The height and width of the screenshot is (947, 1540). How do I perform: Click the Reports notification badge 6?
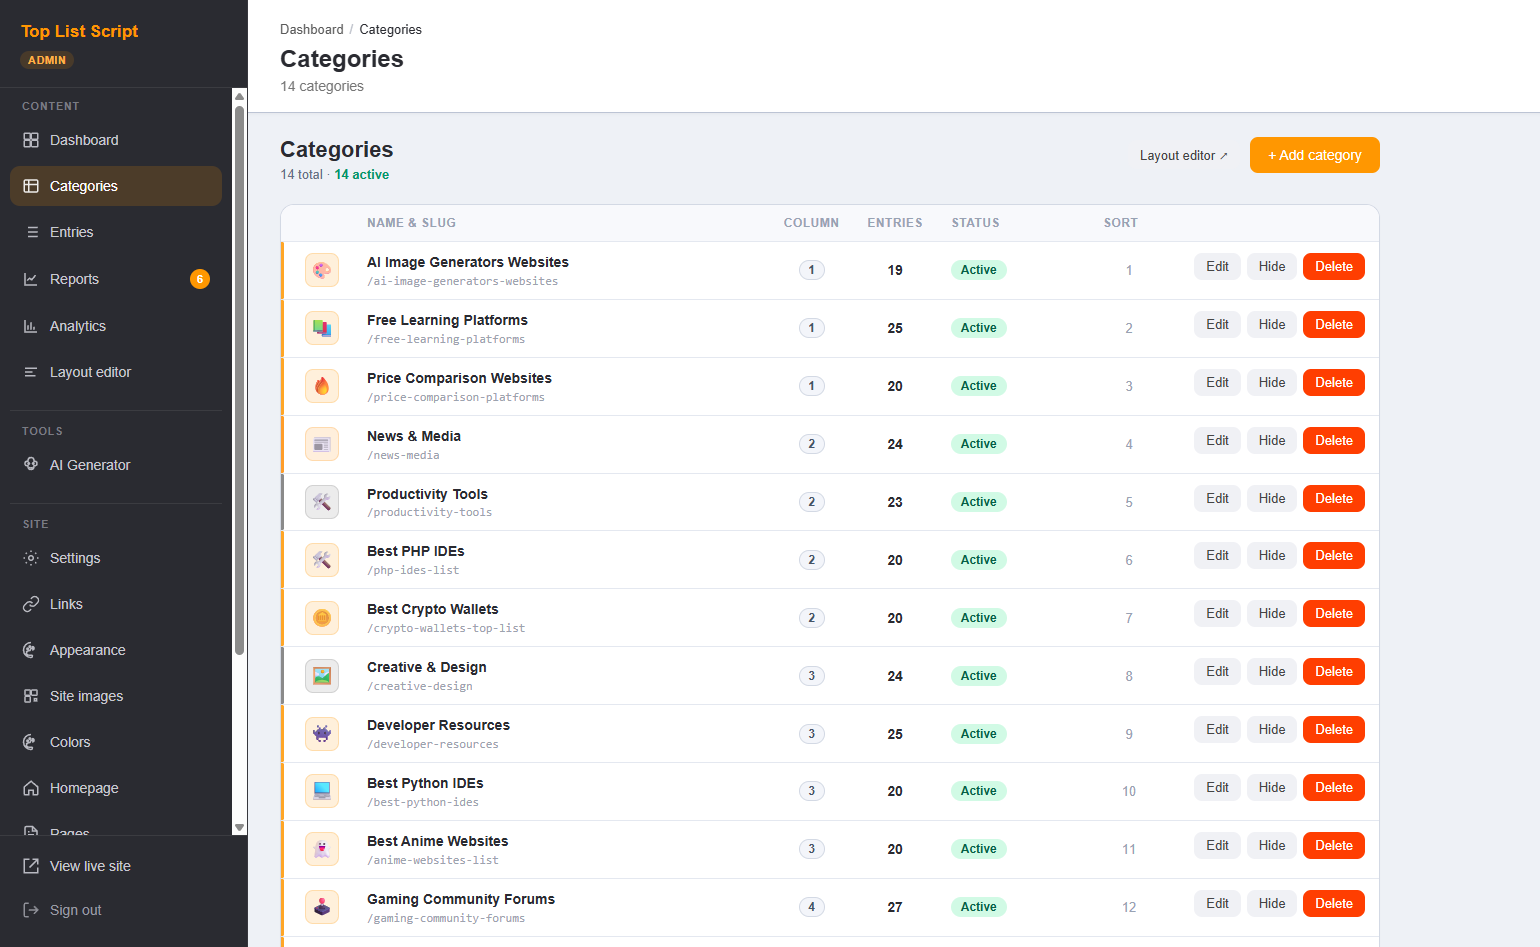(x=200, y=279)
